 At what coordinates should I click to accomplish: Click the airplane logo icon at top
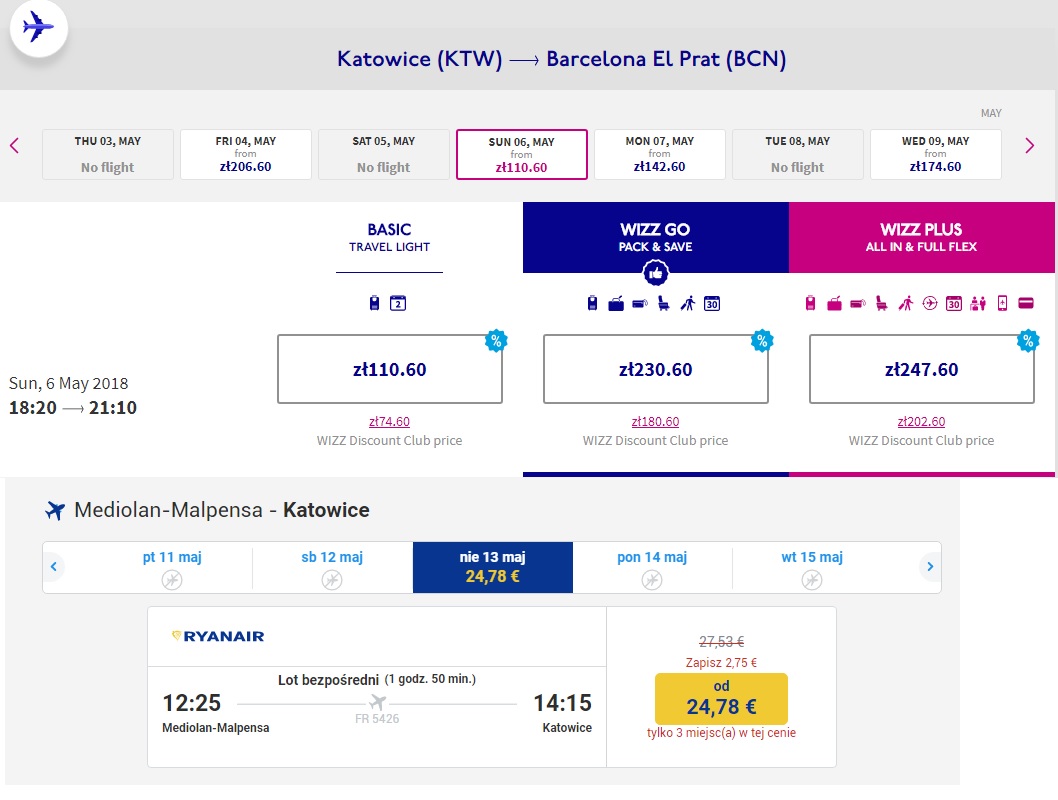pos(38,28)
